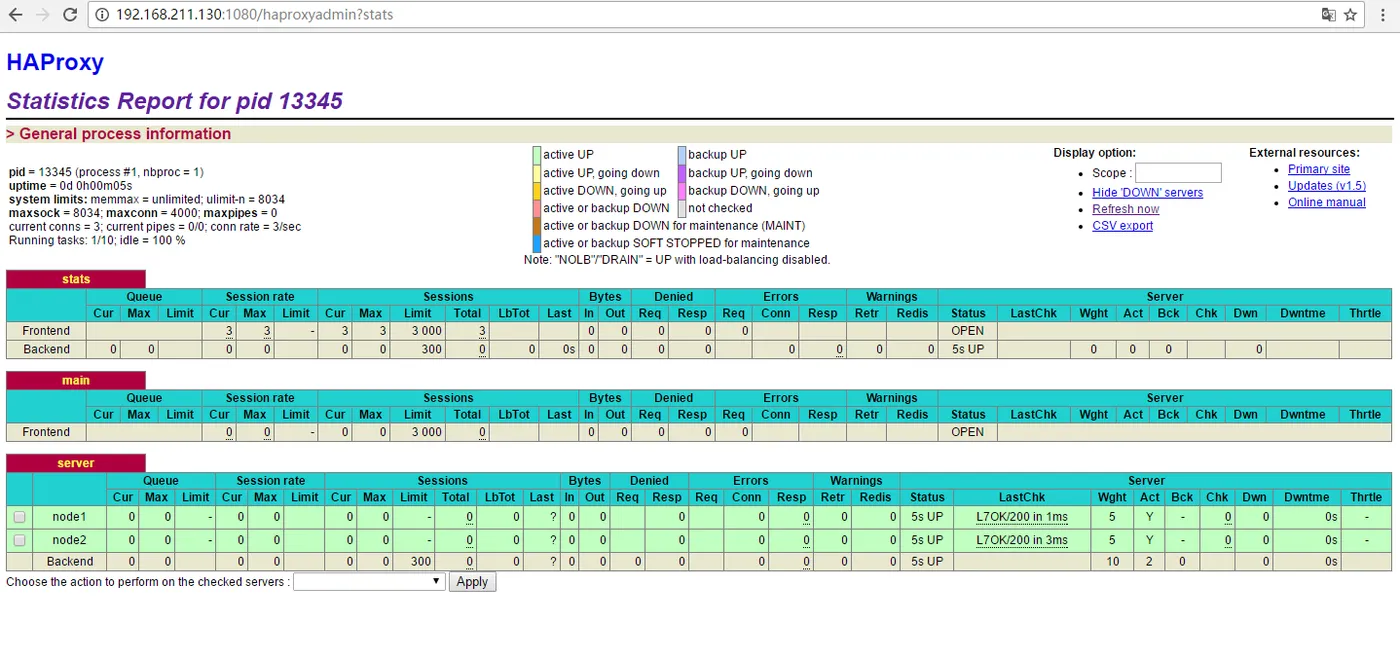The image size is (1400, 659).
Task: Click the Dwntme column header in stats table
Action: pyautogui.click(x=1302, y=313)
